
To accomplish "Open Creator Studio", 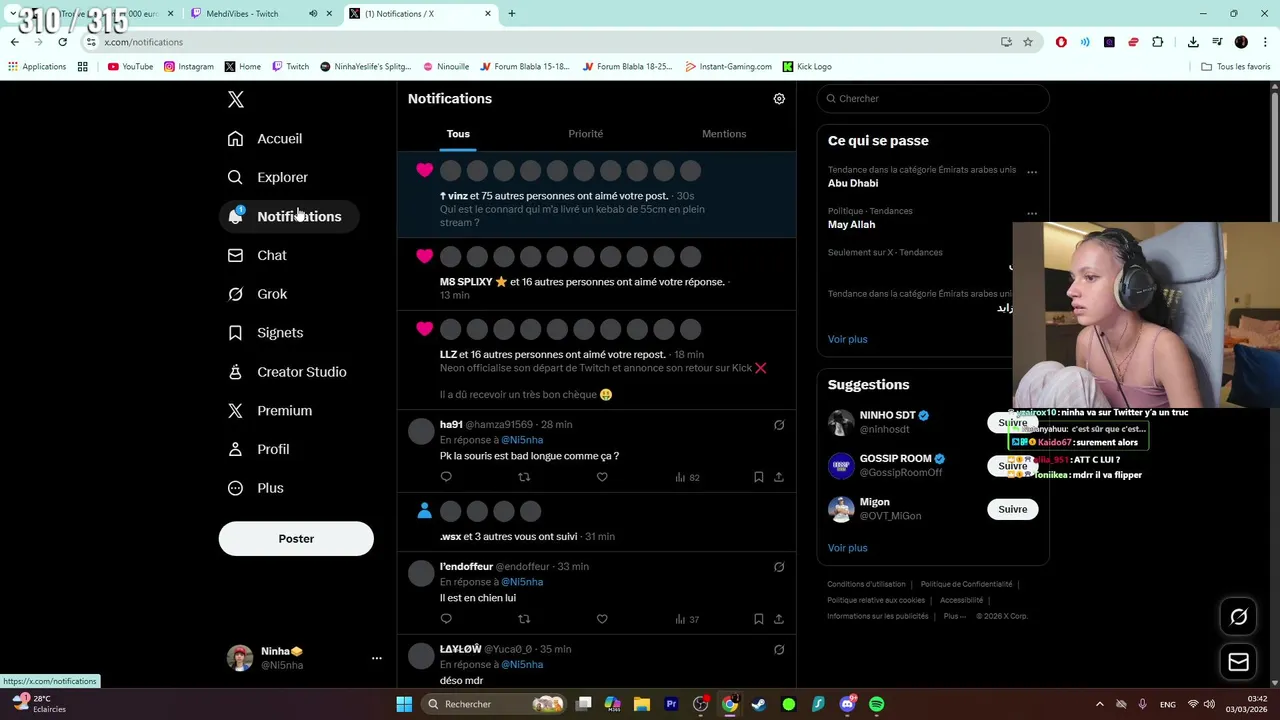I will (287, 372).
